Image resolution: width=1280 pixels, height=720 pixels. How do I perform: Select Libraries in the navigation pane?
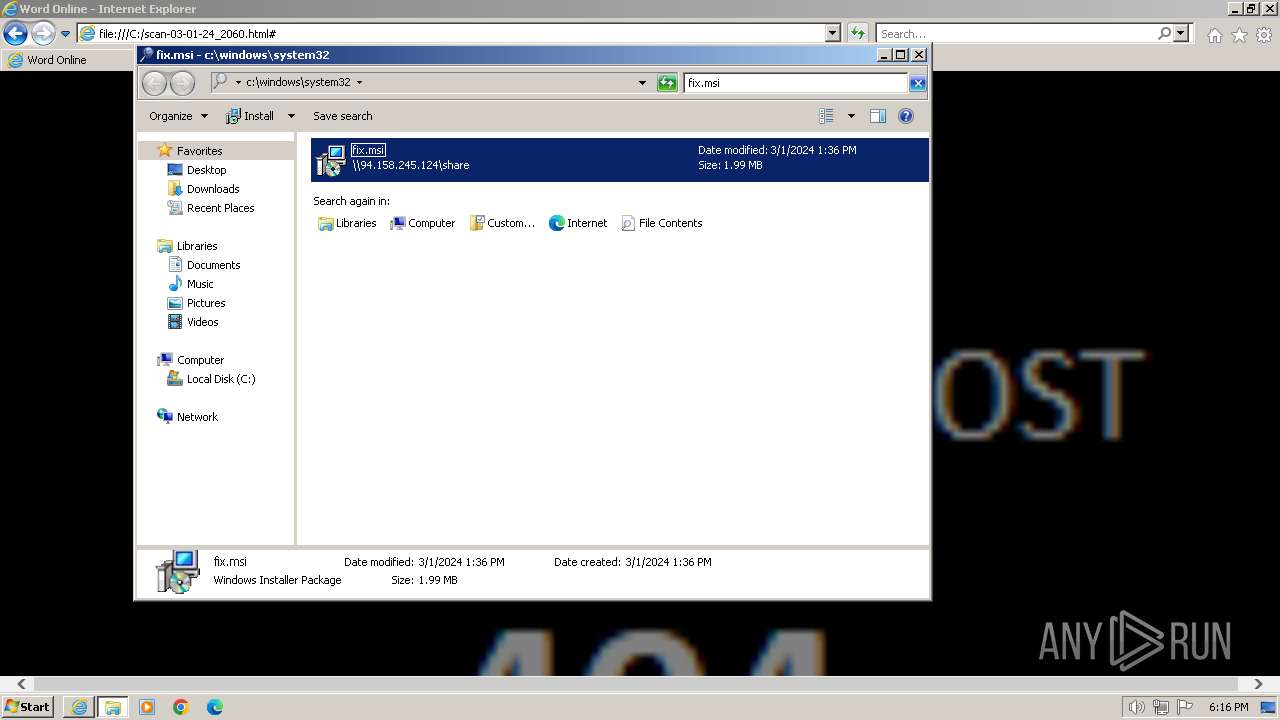click(197, 246)
